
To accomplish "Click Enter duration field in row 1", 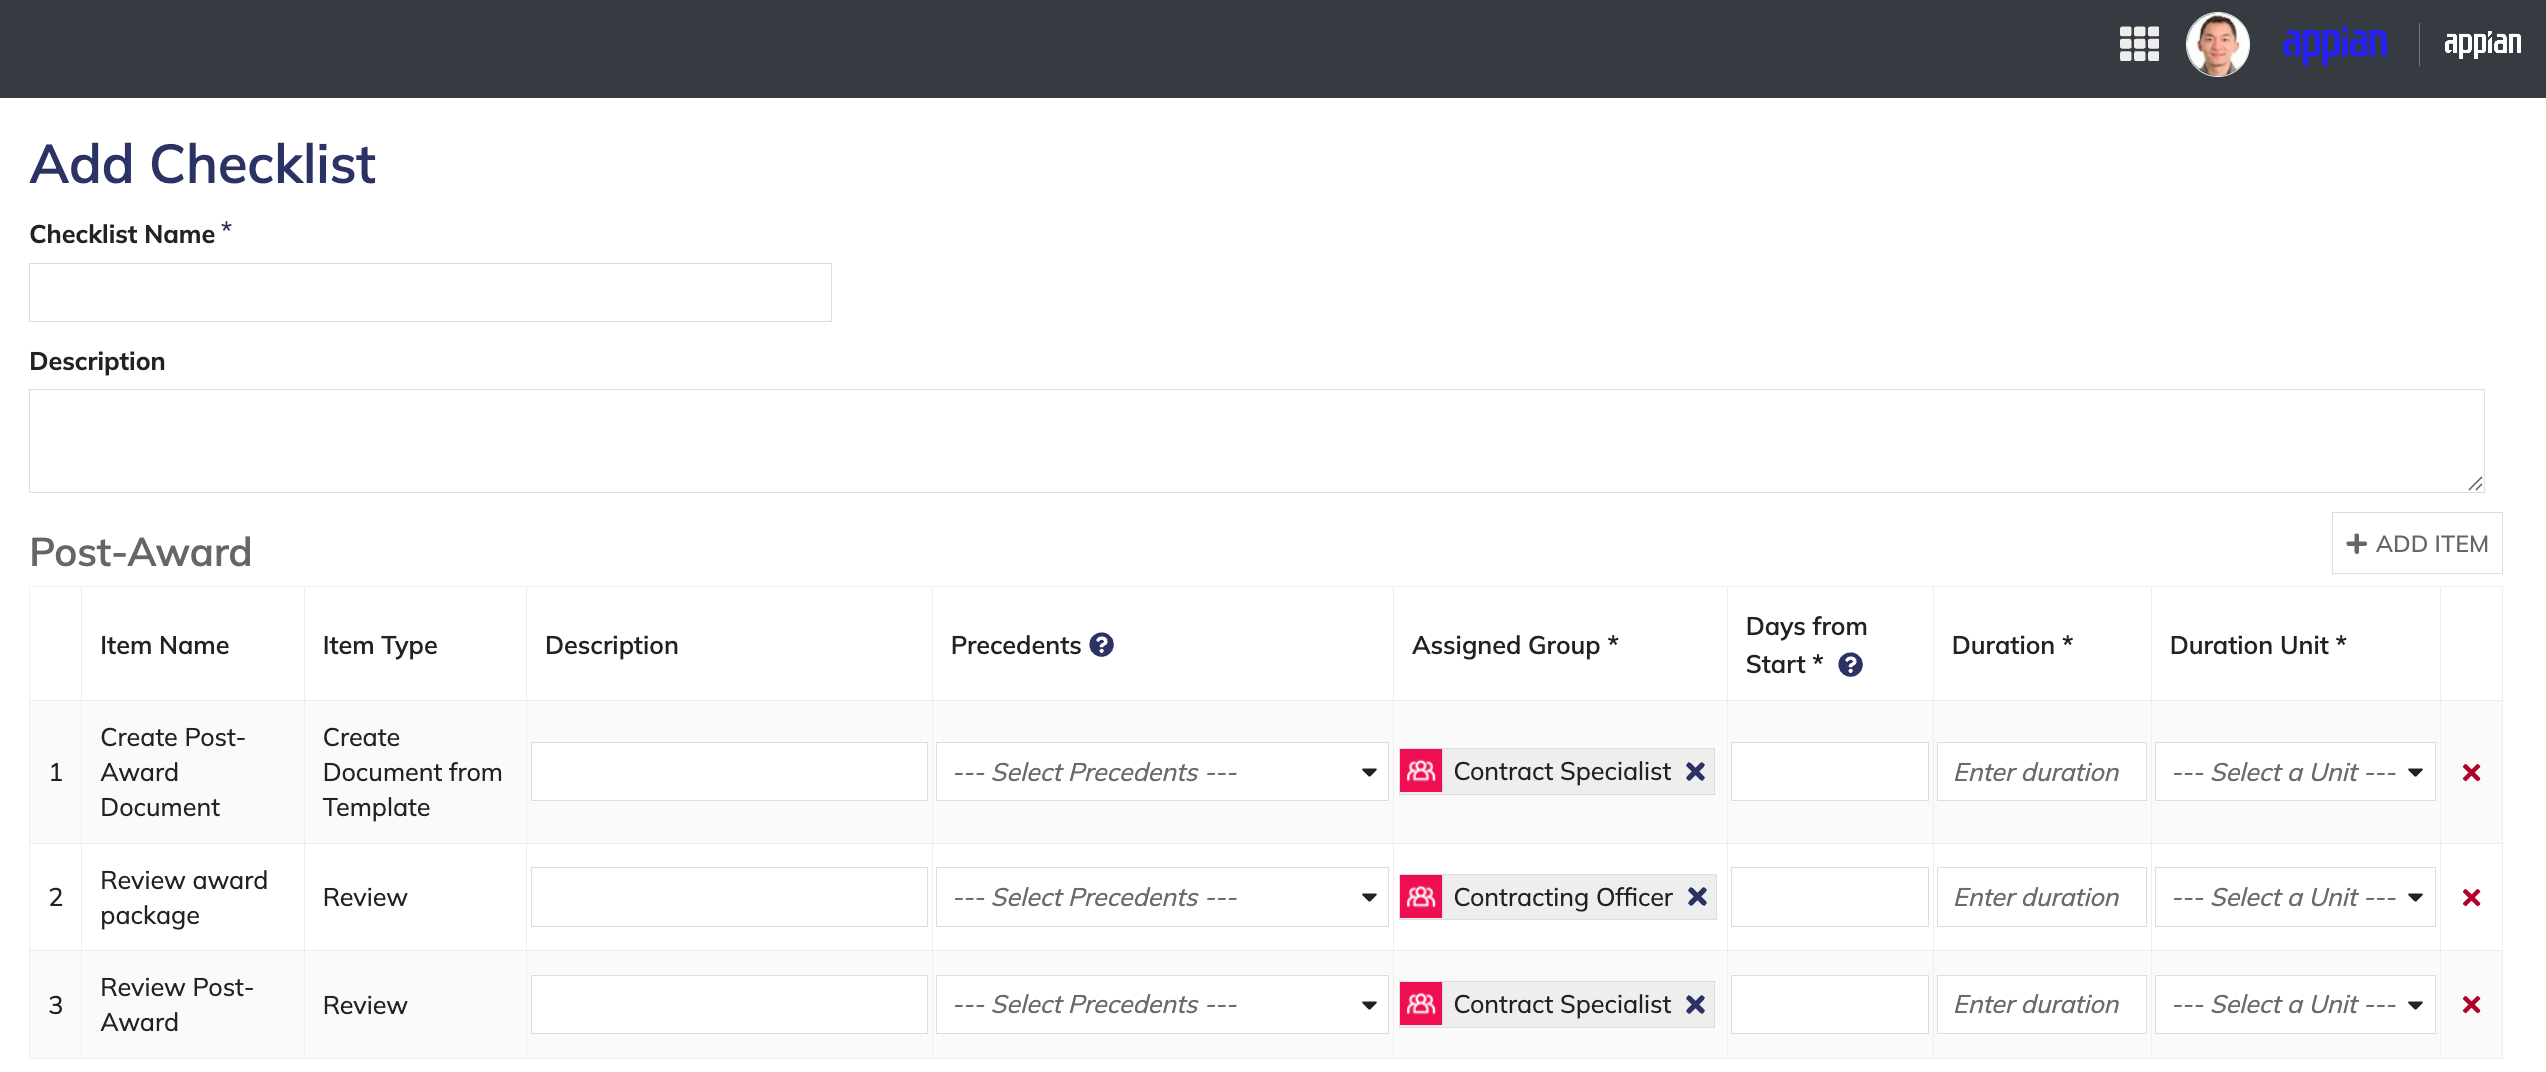I will click(x=2042, y=772).
